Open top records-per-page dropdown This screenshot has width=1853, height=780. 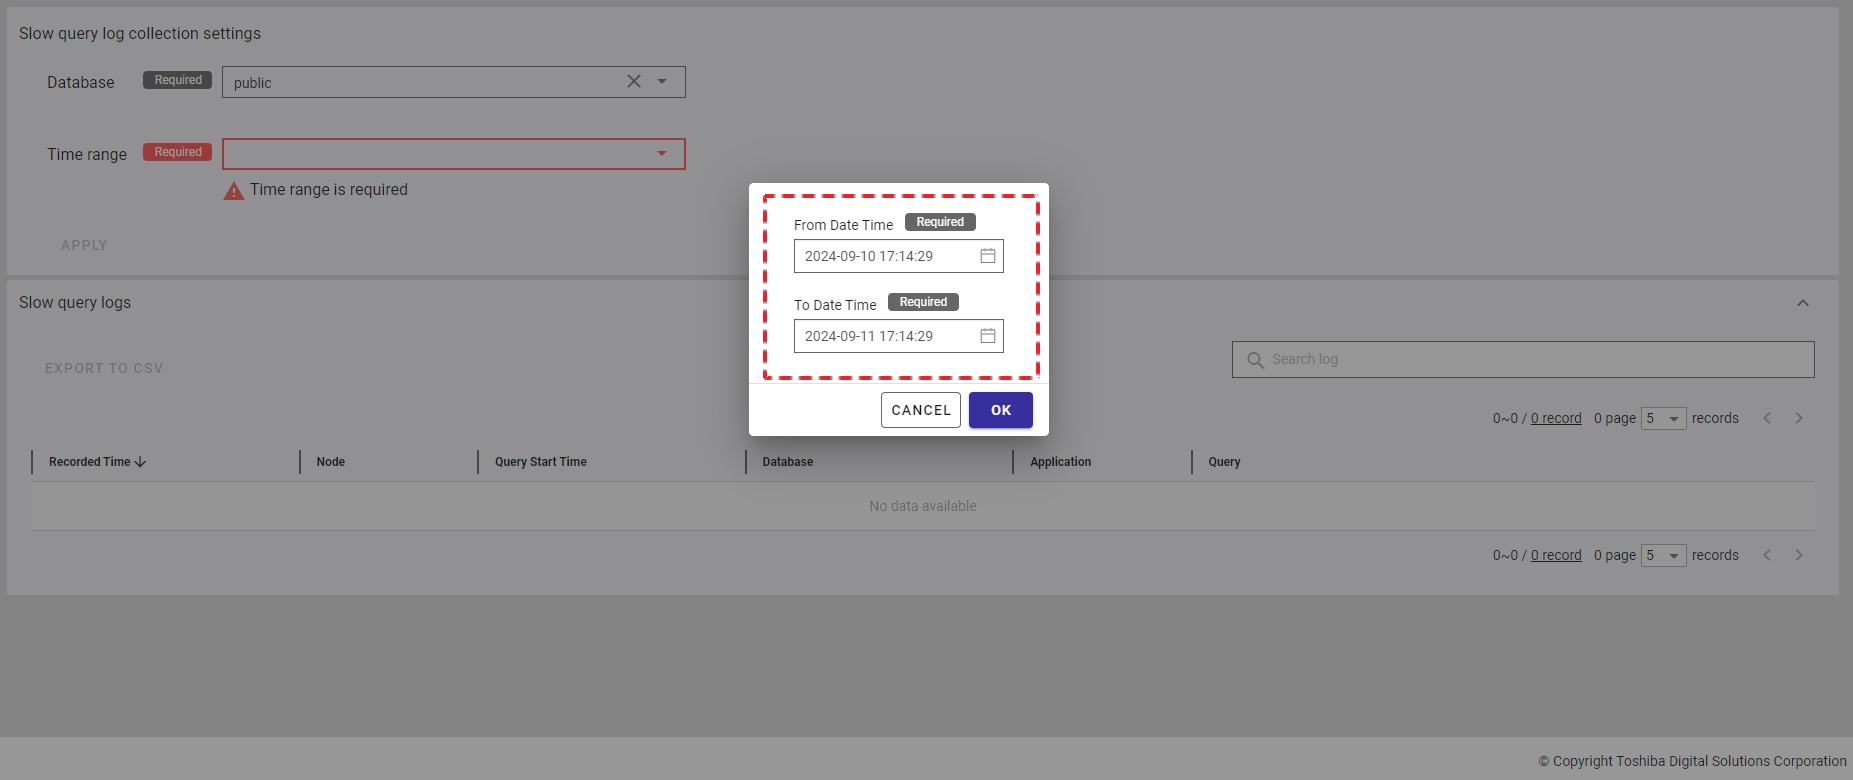coord(1663,418)
